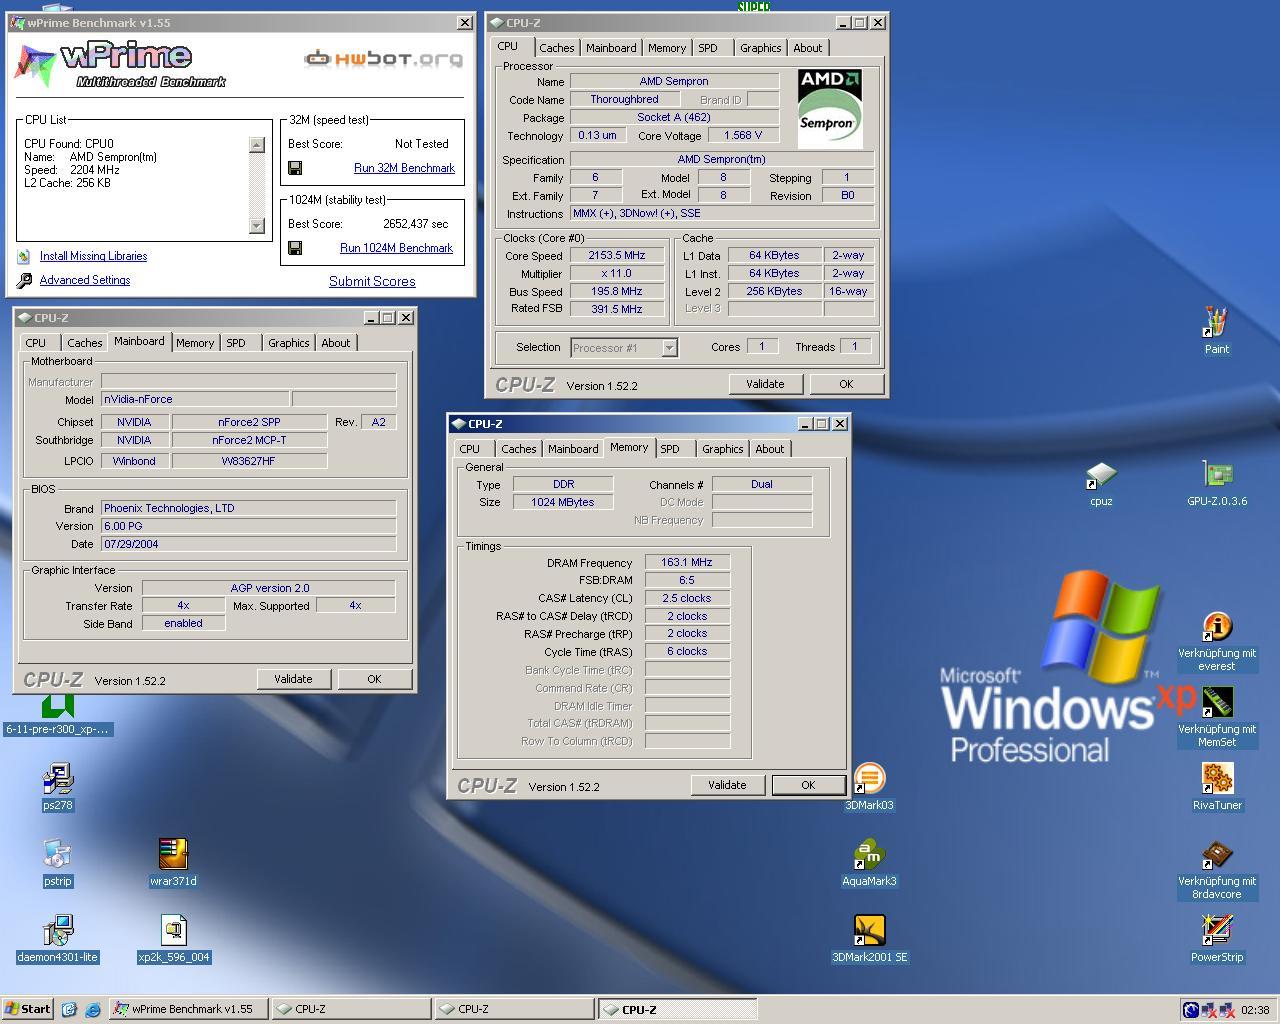Click OK in the CPU-Z CPU window
This screenshot has height=1024, width=1280.
click(846, 384)
